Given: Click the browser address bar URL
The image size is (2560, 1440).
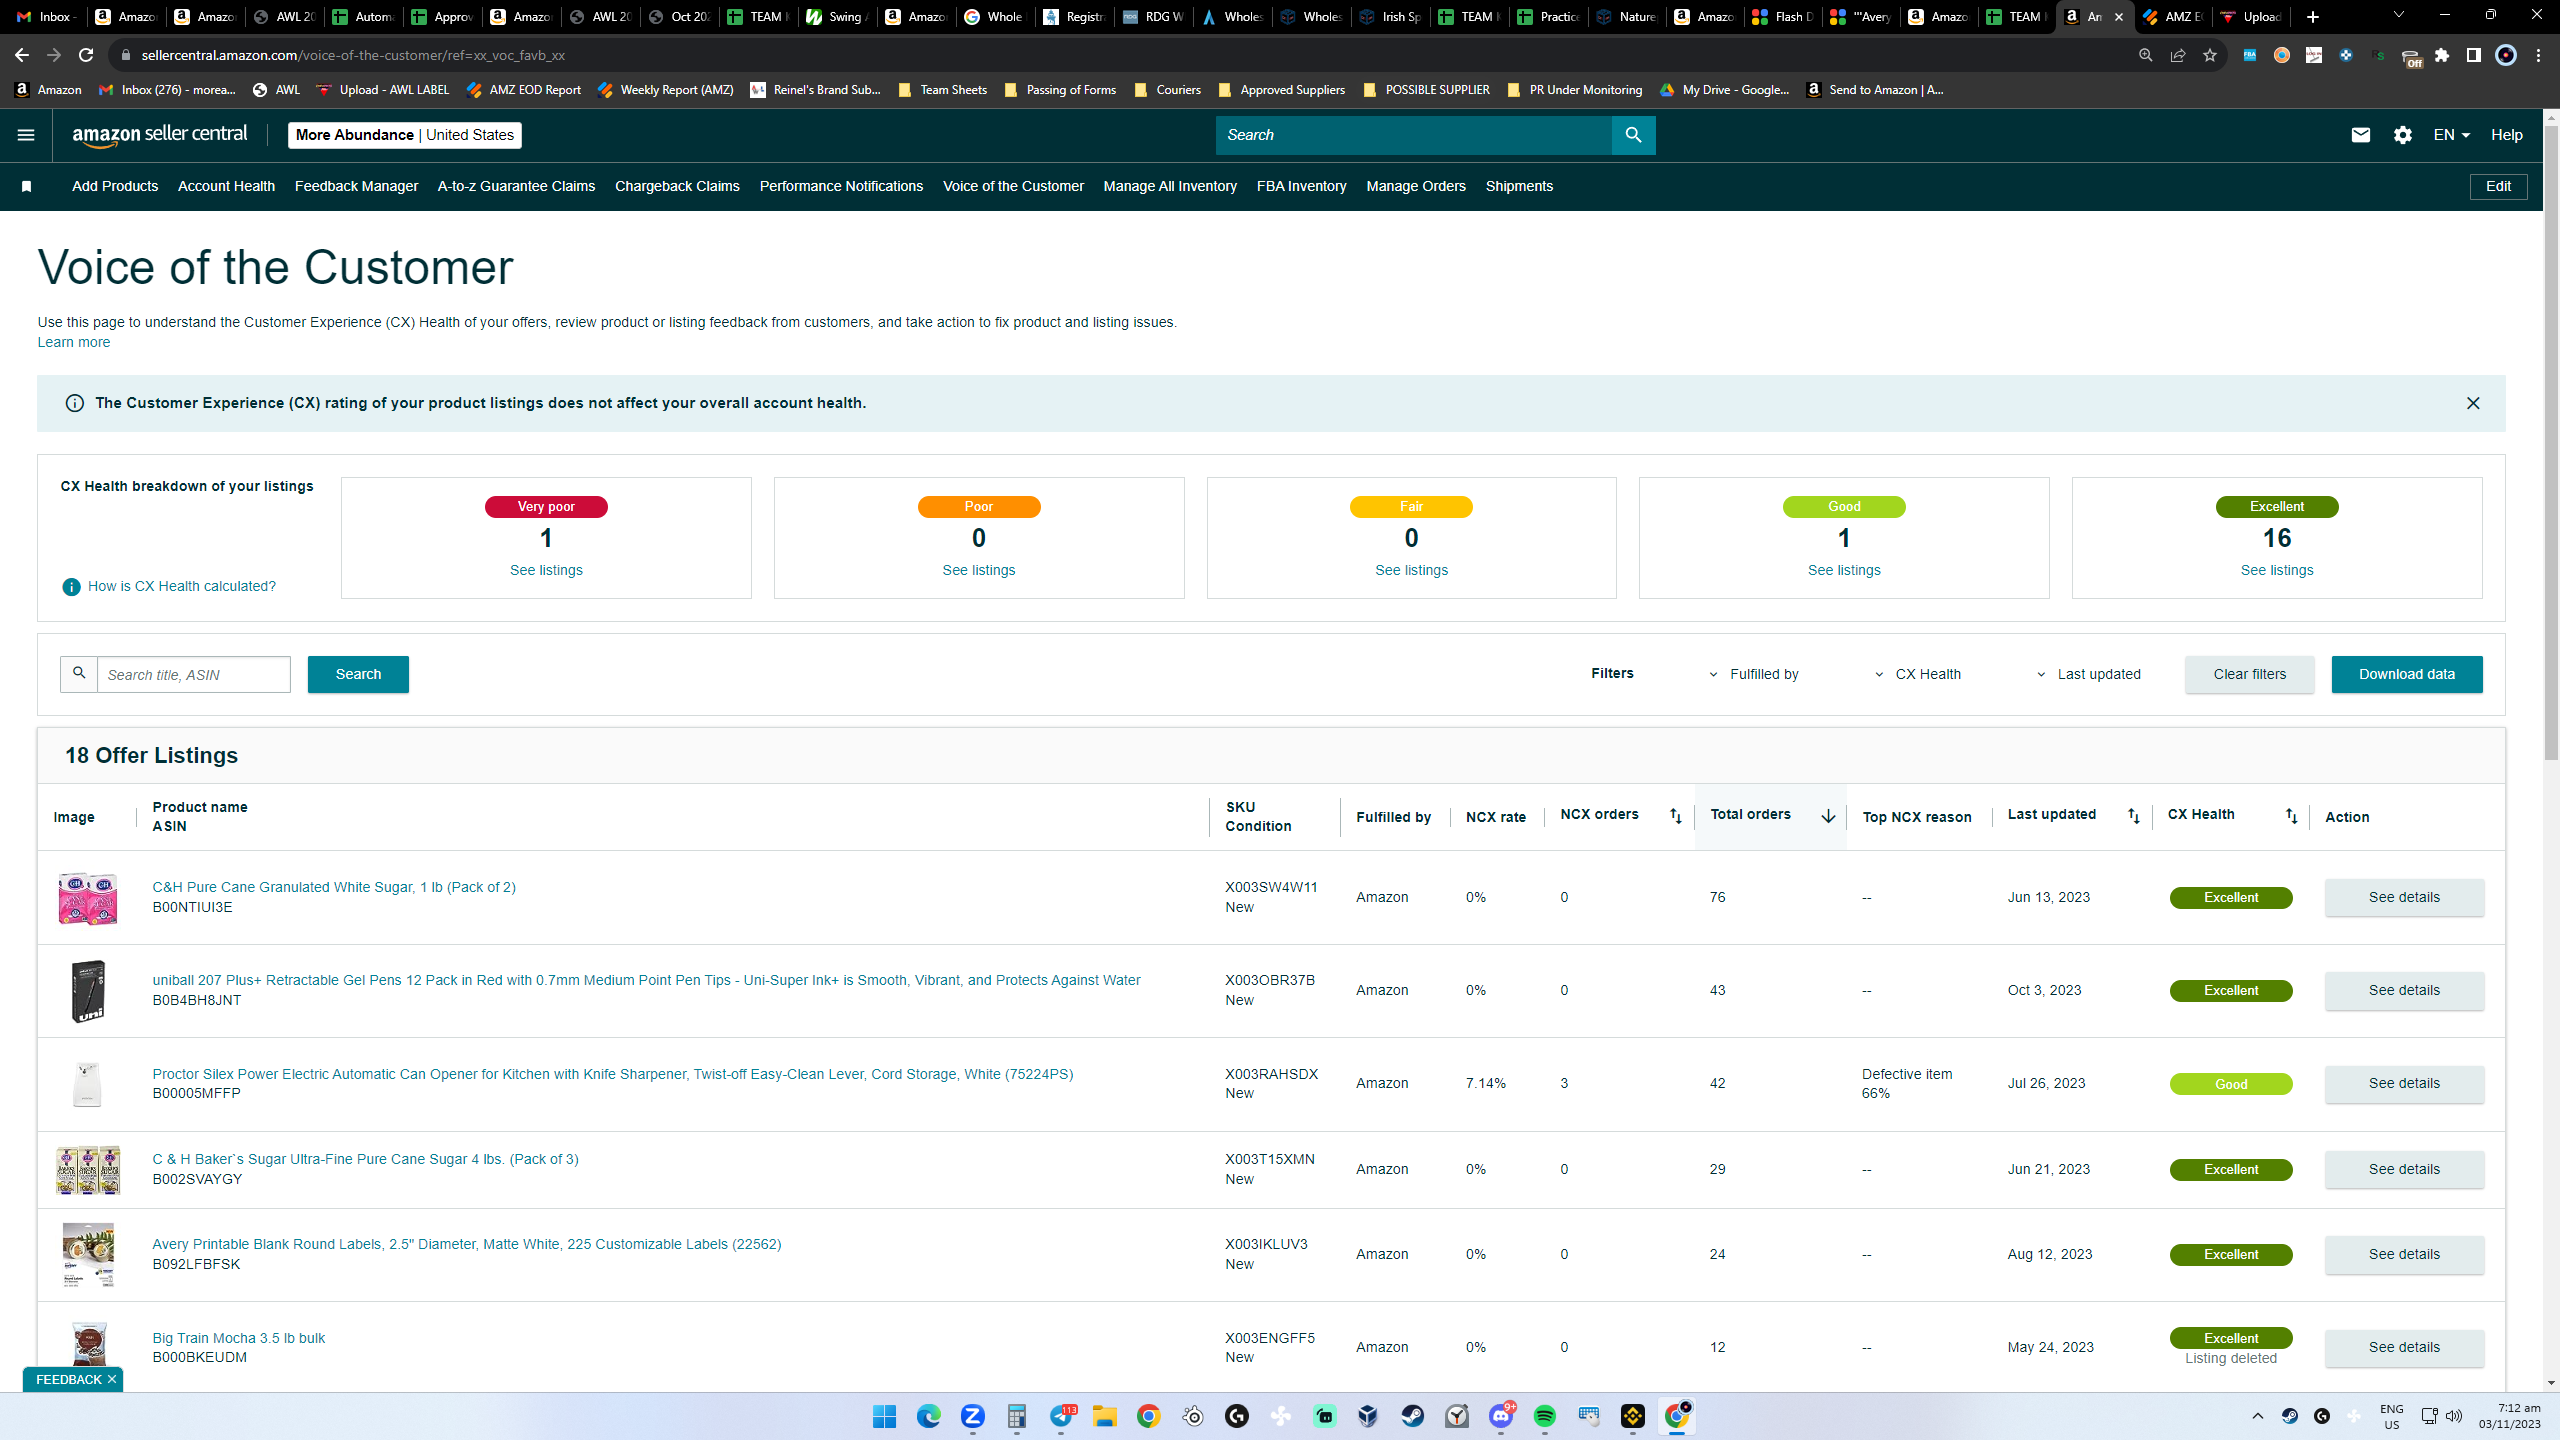Looking at the screenshot, I should tap(353, 55).
